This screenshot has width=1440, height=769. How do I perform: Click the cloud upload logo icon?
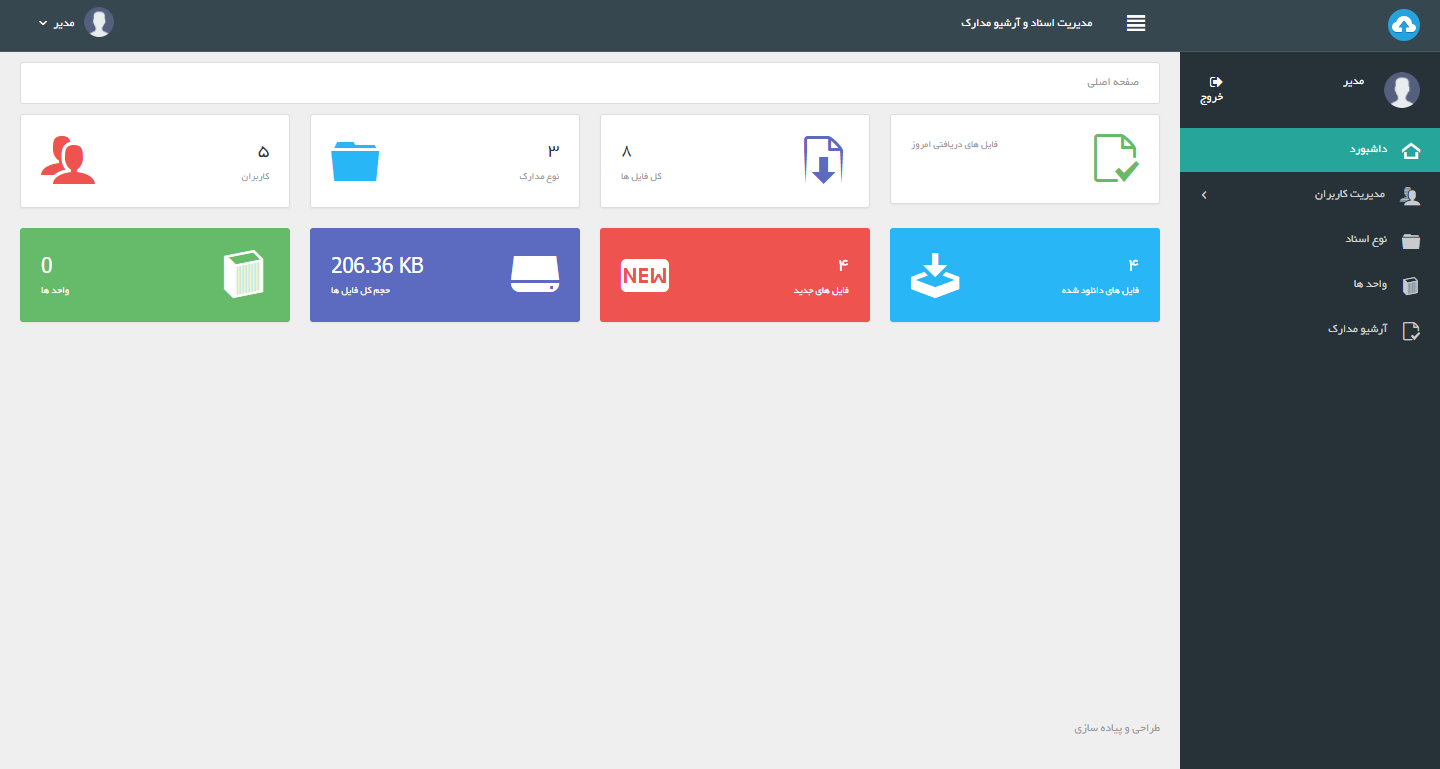point(1404,25)
